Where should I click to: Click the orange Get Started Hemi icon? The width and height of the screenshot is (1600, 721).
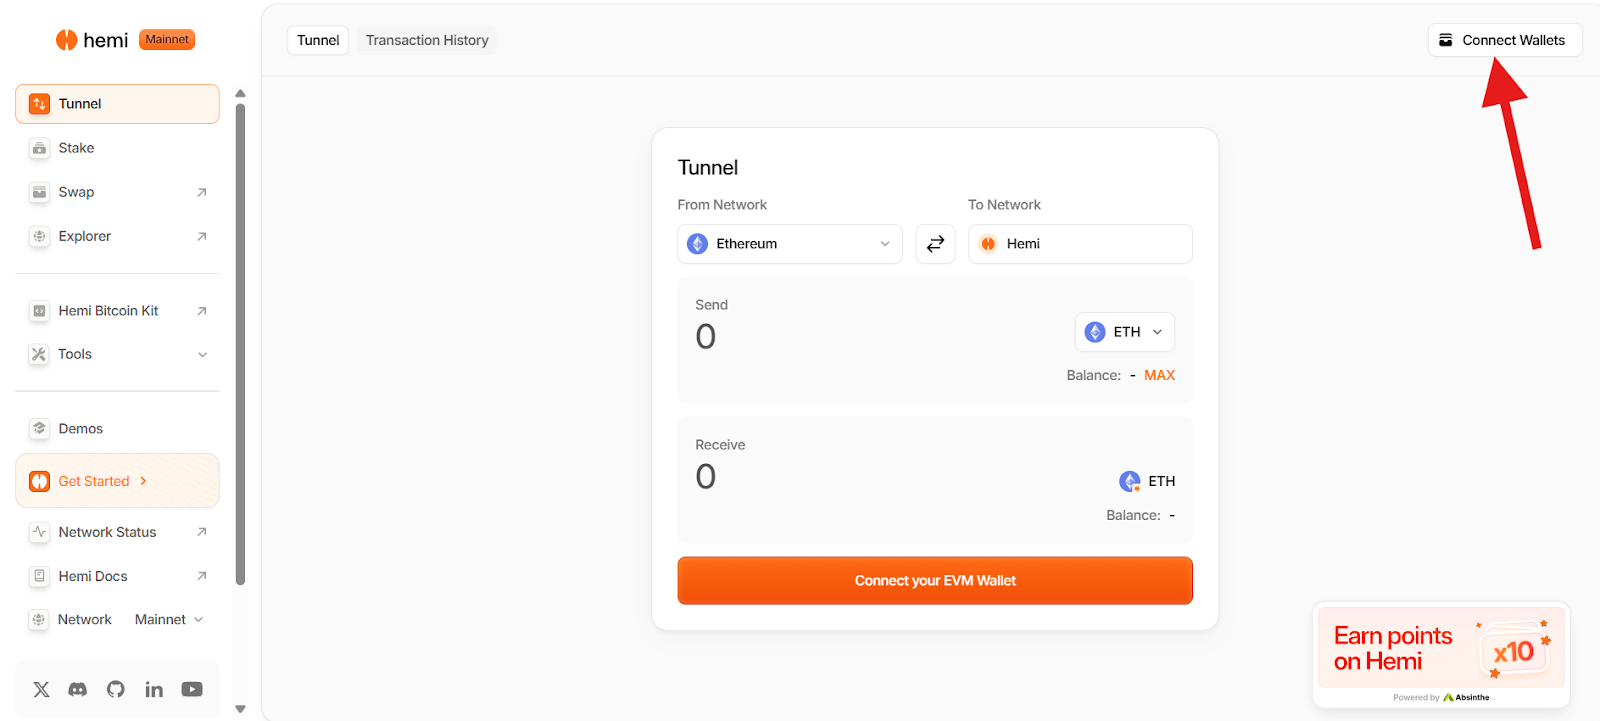[39, 481]
